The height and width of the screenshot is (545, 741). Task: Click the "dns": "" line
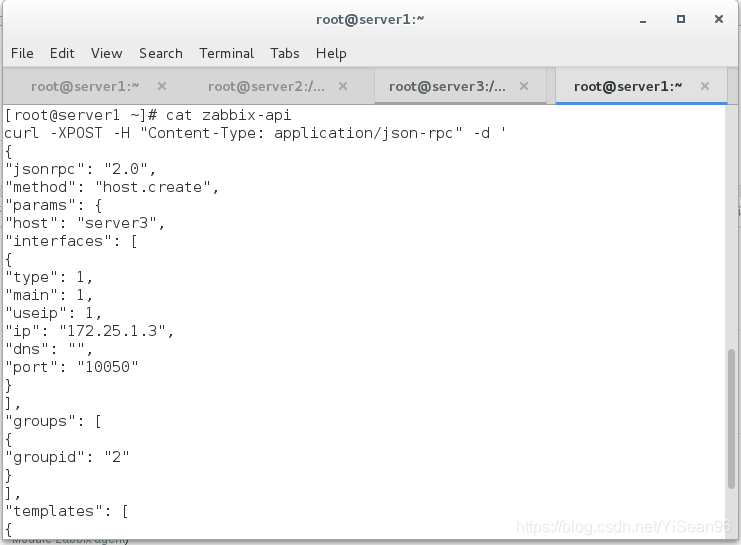(49, 349)
